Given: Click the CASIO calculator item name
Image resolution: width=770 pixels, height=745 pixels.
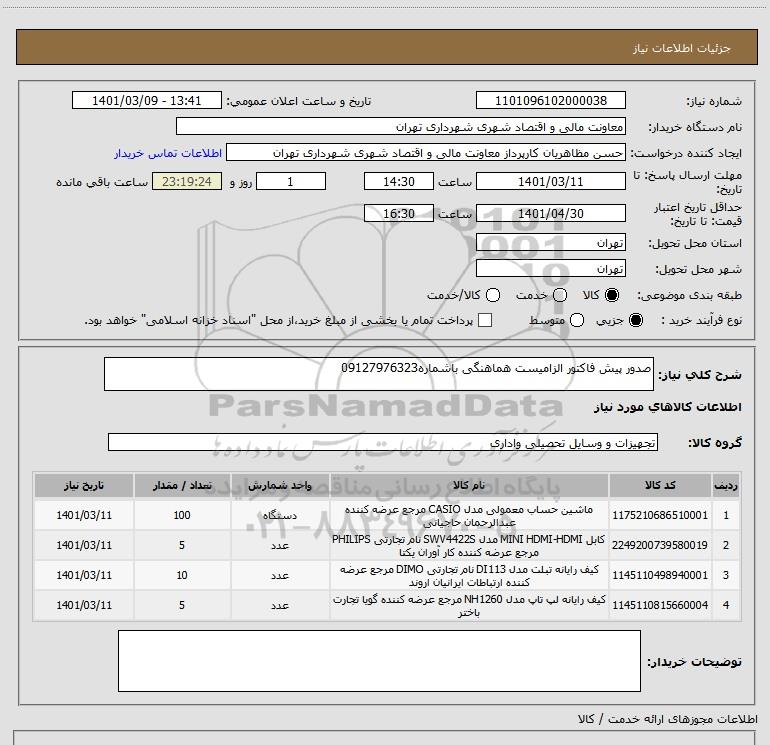Looking at the screenshot, I should (x=469, y=516).
